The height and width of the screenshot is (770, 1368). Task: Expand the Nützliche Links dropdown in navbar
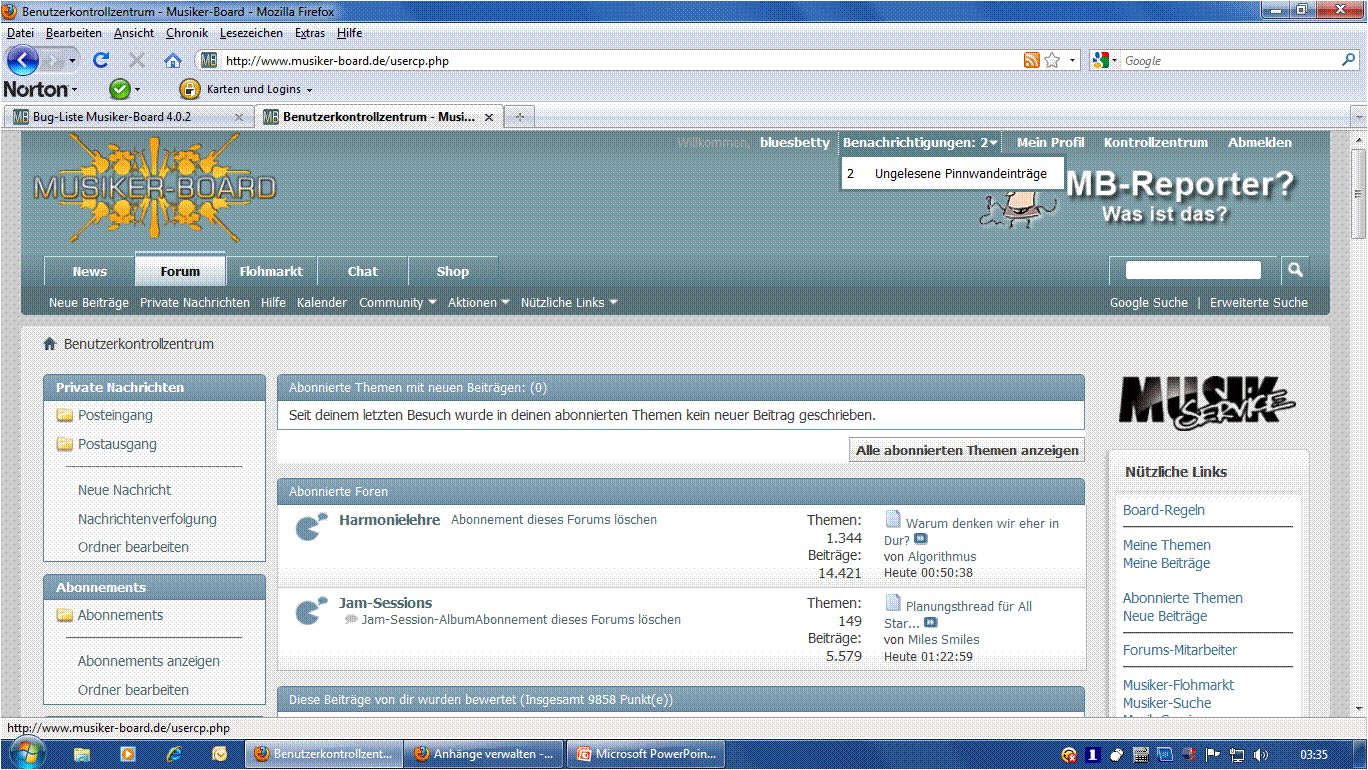coord(569,302)
